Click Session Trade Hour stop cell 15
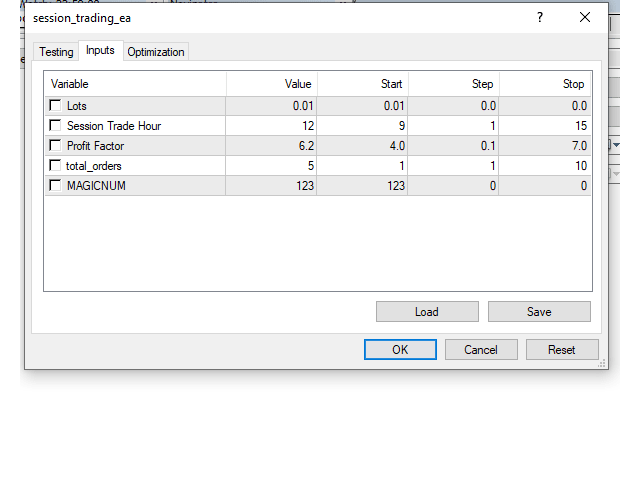The height and width of the screenshot is (480, 640). 544,126
